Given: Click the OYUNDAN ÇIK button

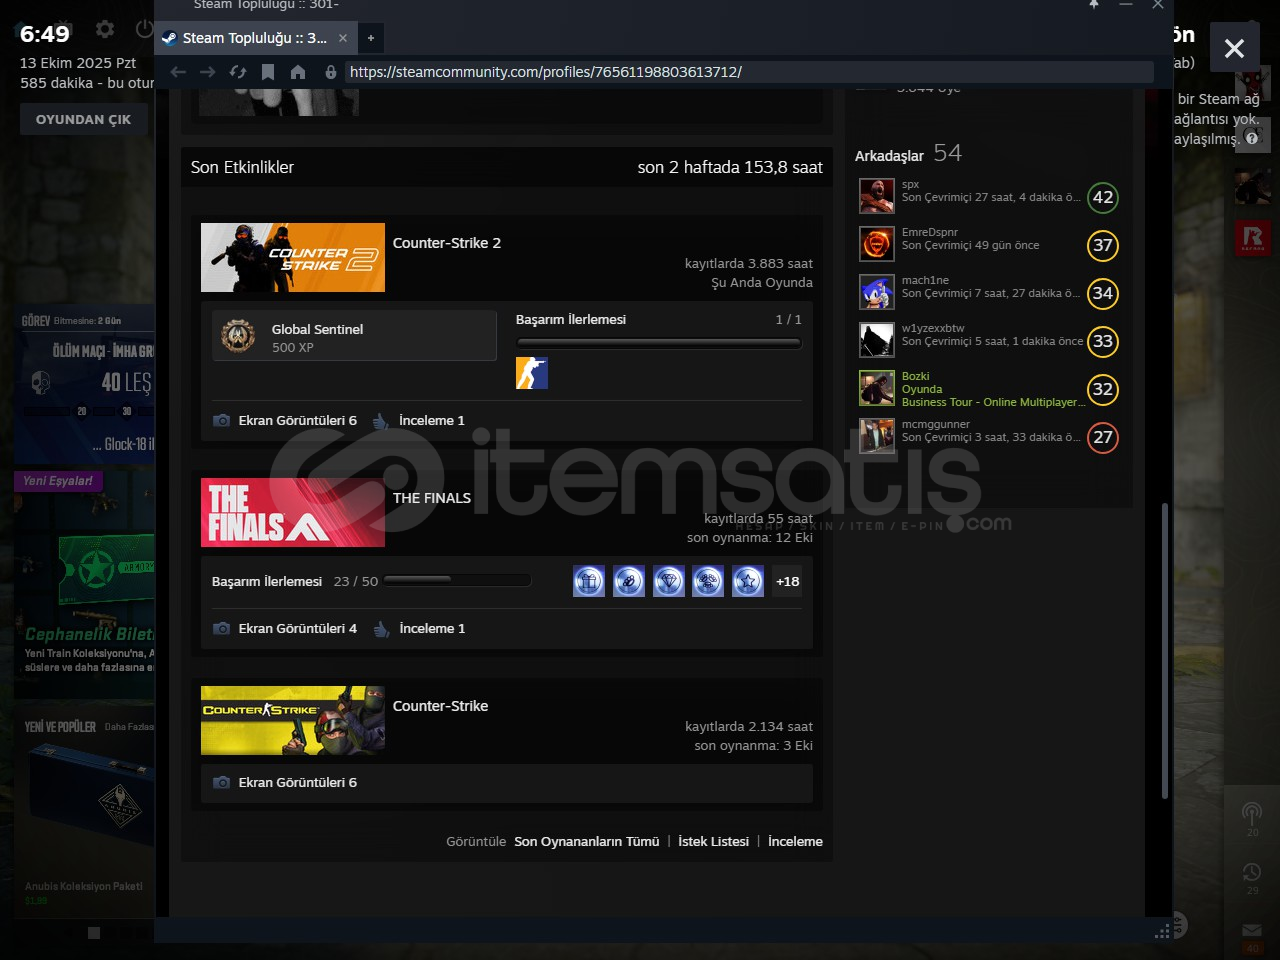Looking at the screenshot, I should 84,120.
